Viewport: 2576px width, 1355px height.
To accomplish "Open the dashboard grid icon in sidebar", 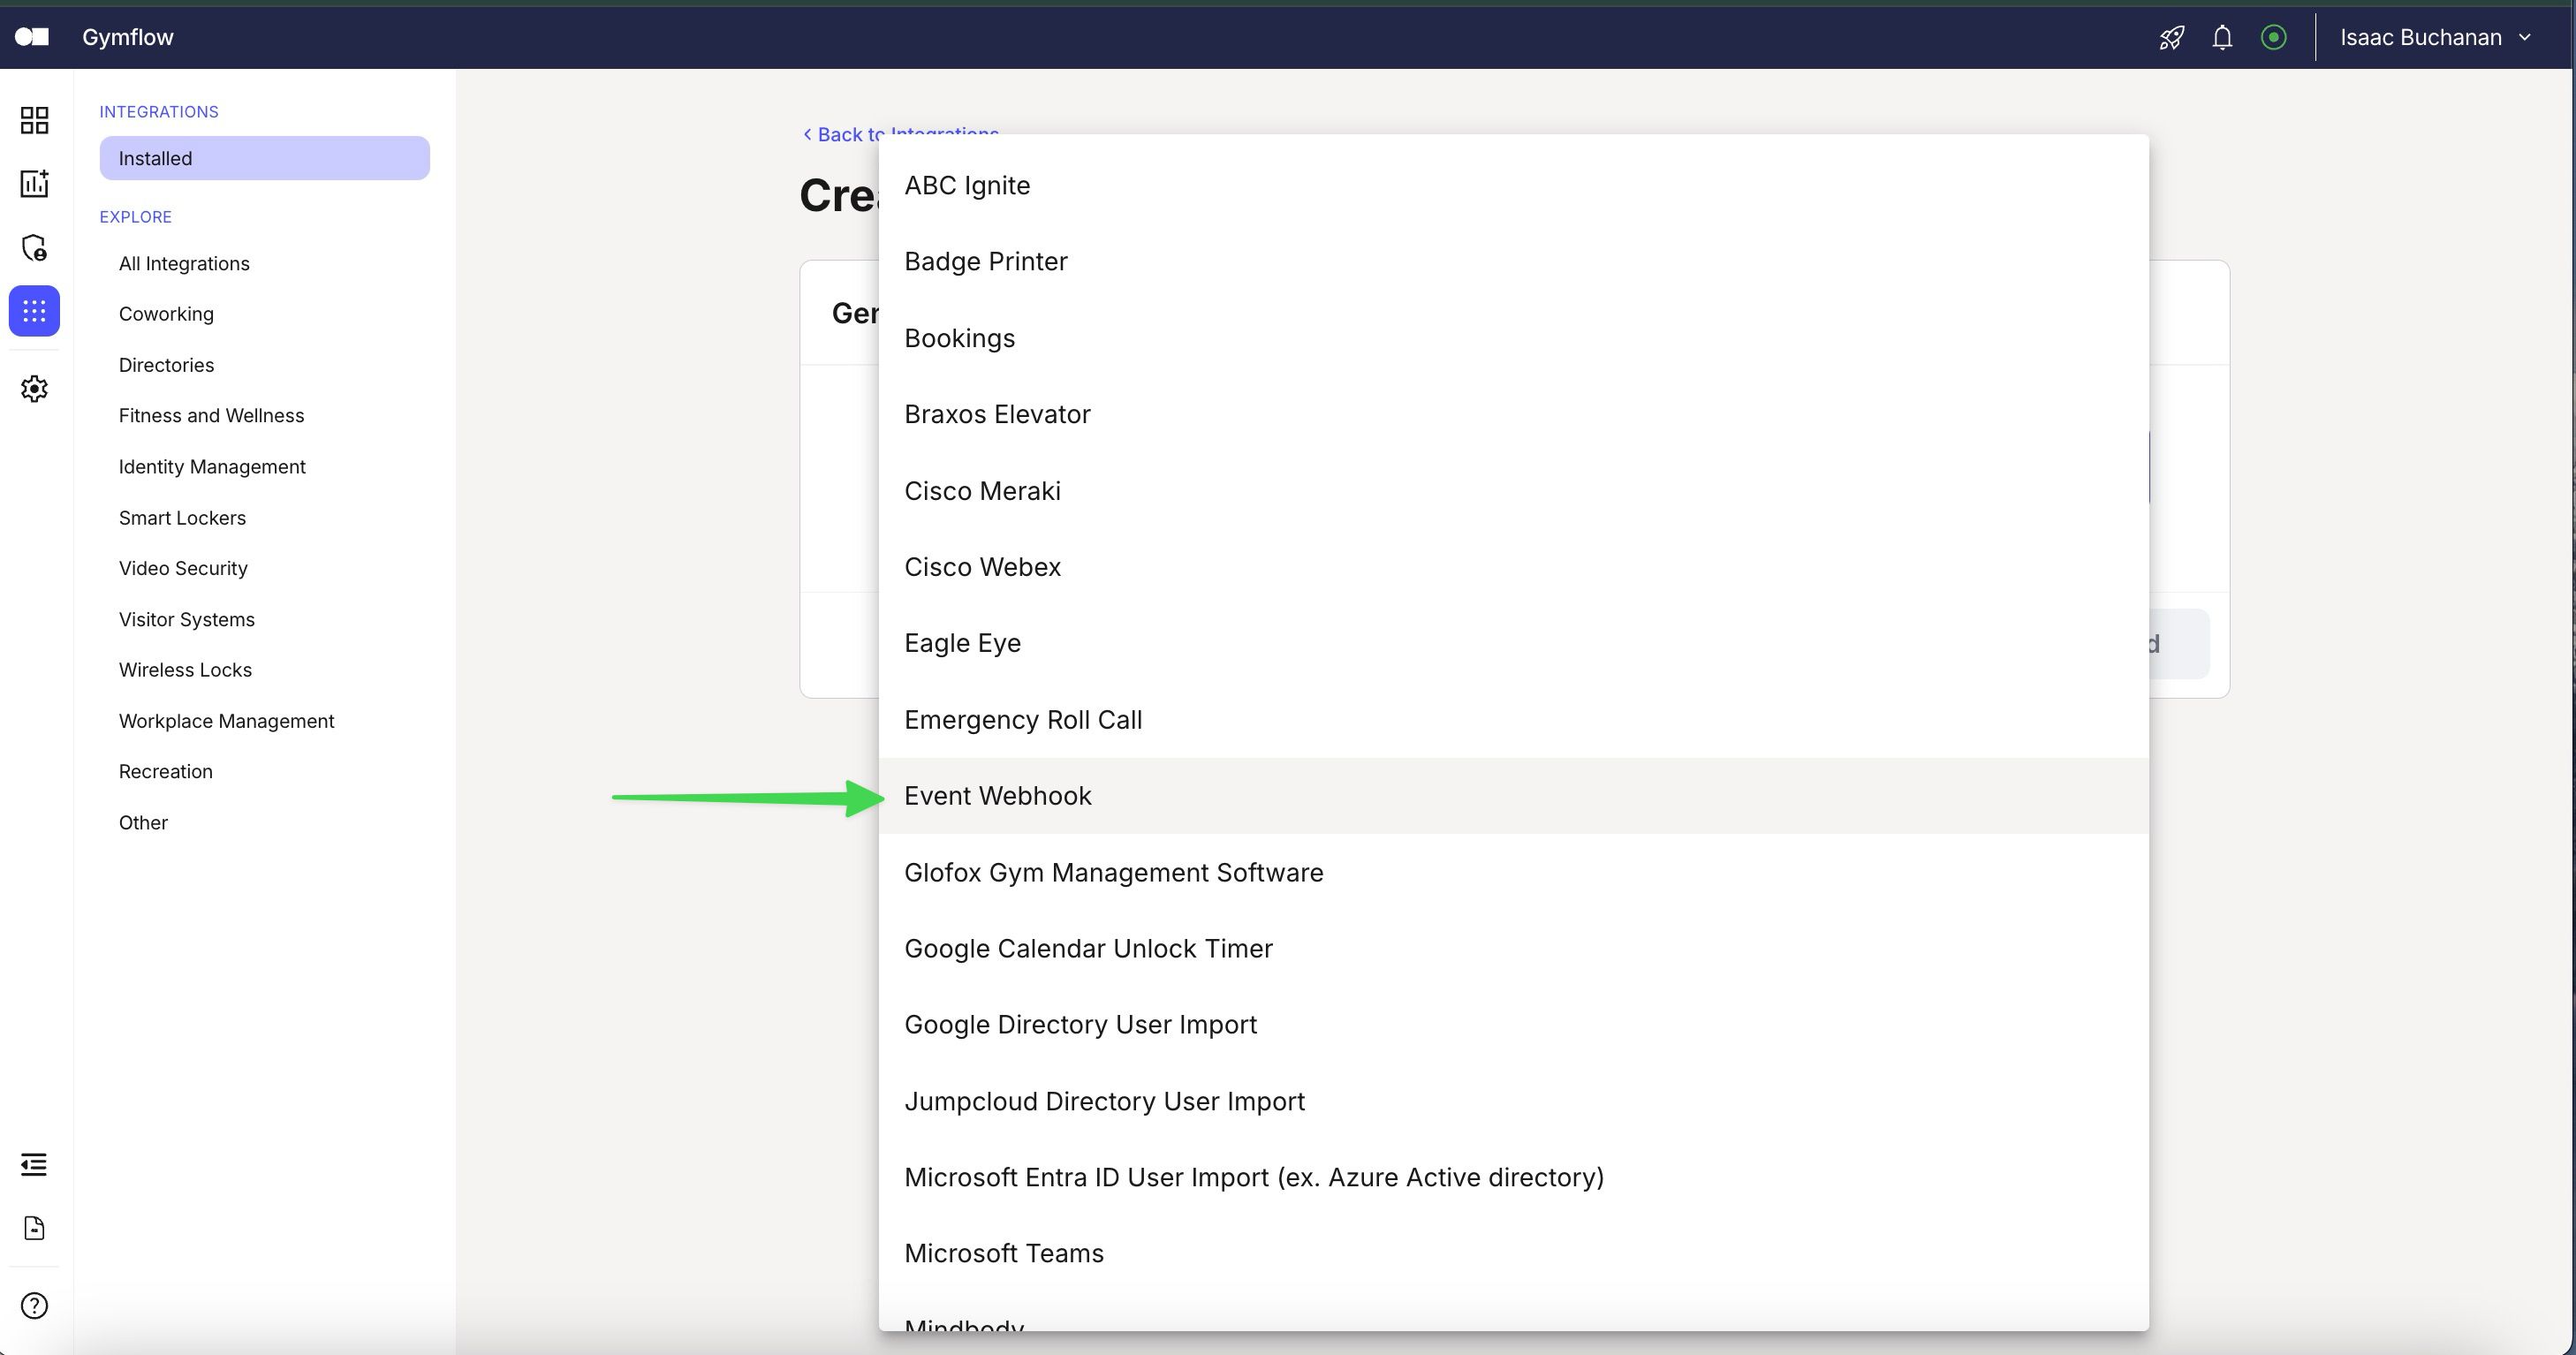I will 34,120.
